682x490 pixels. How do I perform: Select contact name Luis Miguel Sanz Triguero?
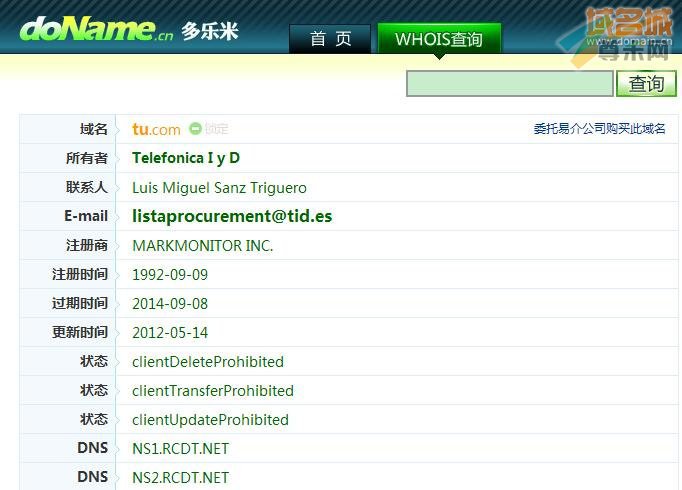coord(219,188)
